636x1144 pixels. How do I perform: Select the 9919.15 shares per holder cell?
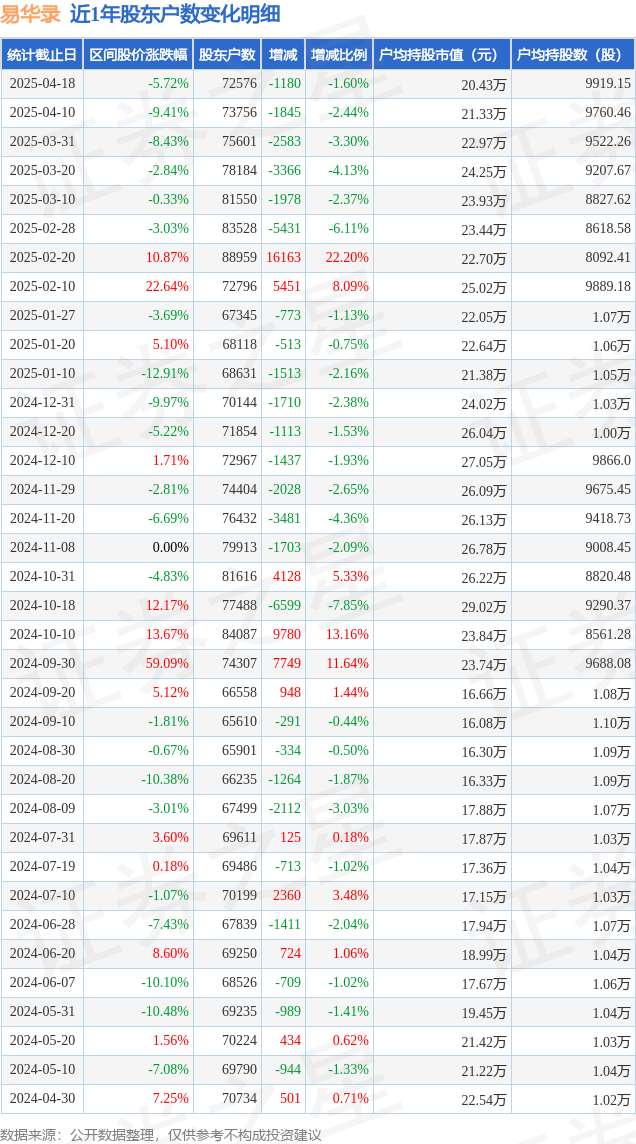click(x=608, y=83)
